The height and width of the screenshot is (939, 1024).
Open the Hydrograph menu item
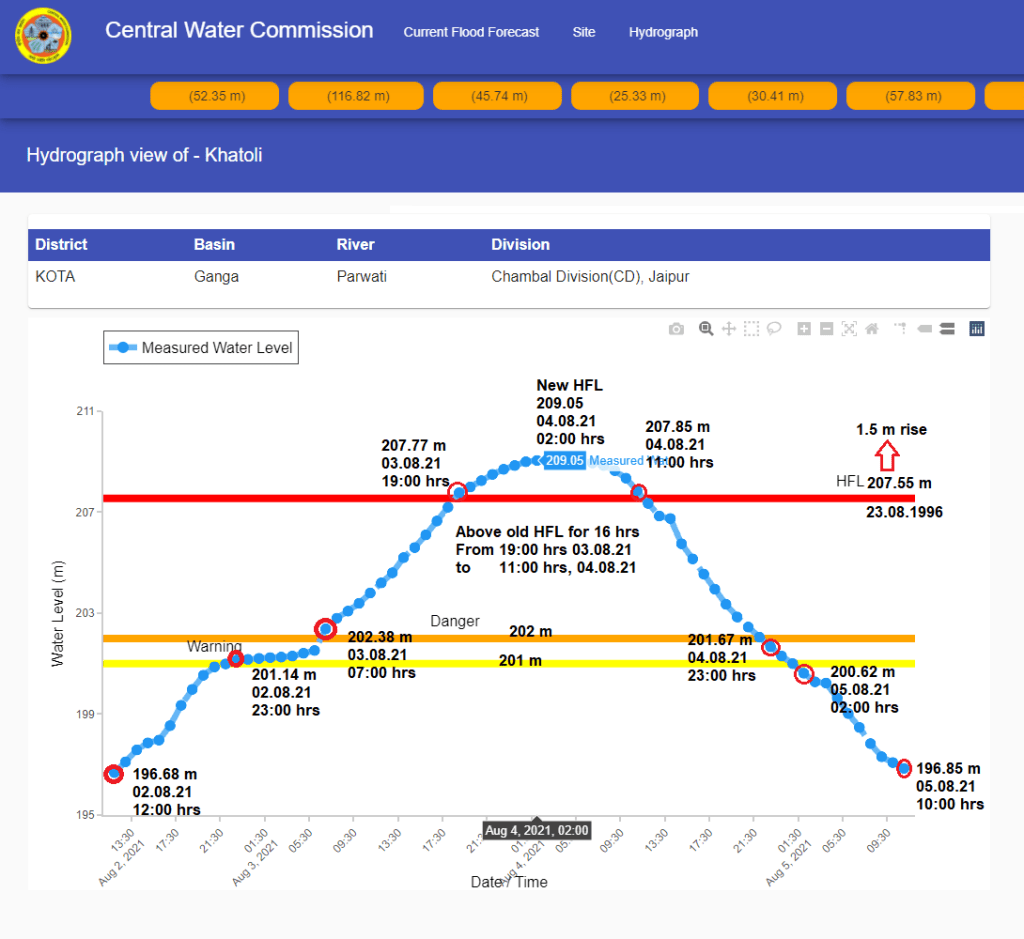pyautogui.click(x=663, y=32)
